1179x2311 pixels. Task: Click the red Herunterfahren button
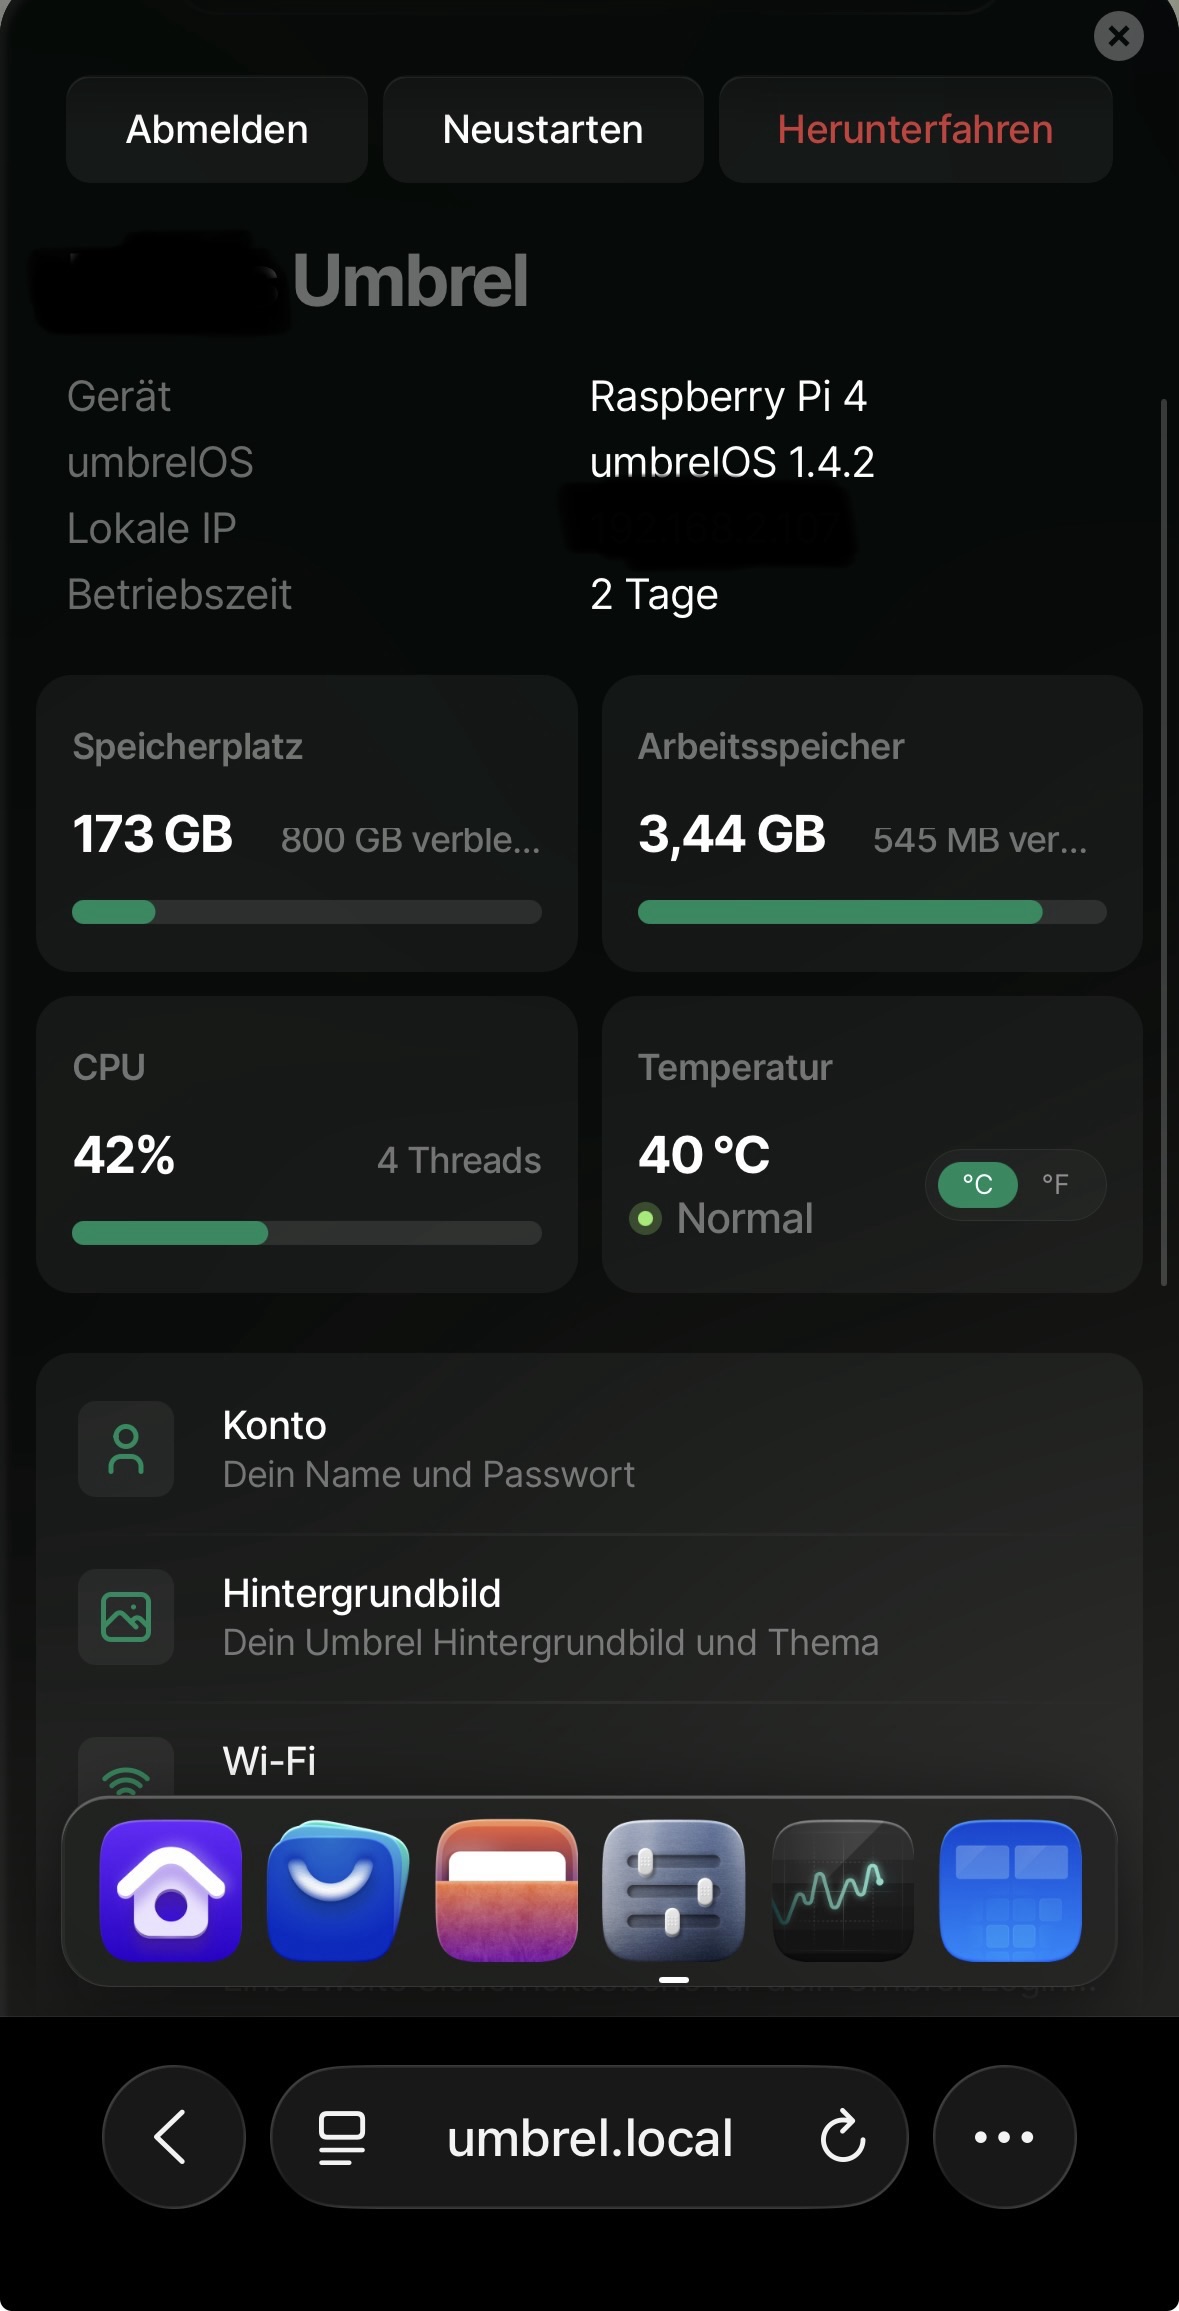click(915, 130)
